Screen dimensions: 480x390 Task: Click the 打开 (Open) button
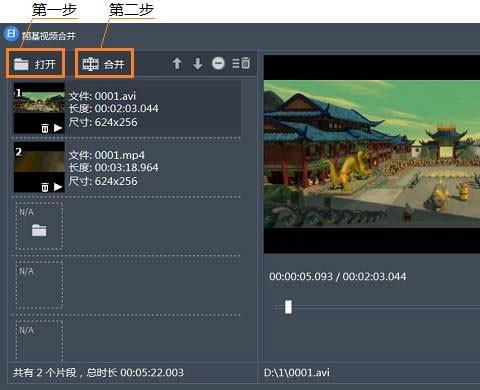click(35, 63)
